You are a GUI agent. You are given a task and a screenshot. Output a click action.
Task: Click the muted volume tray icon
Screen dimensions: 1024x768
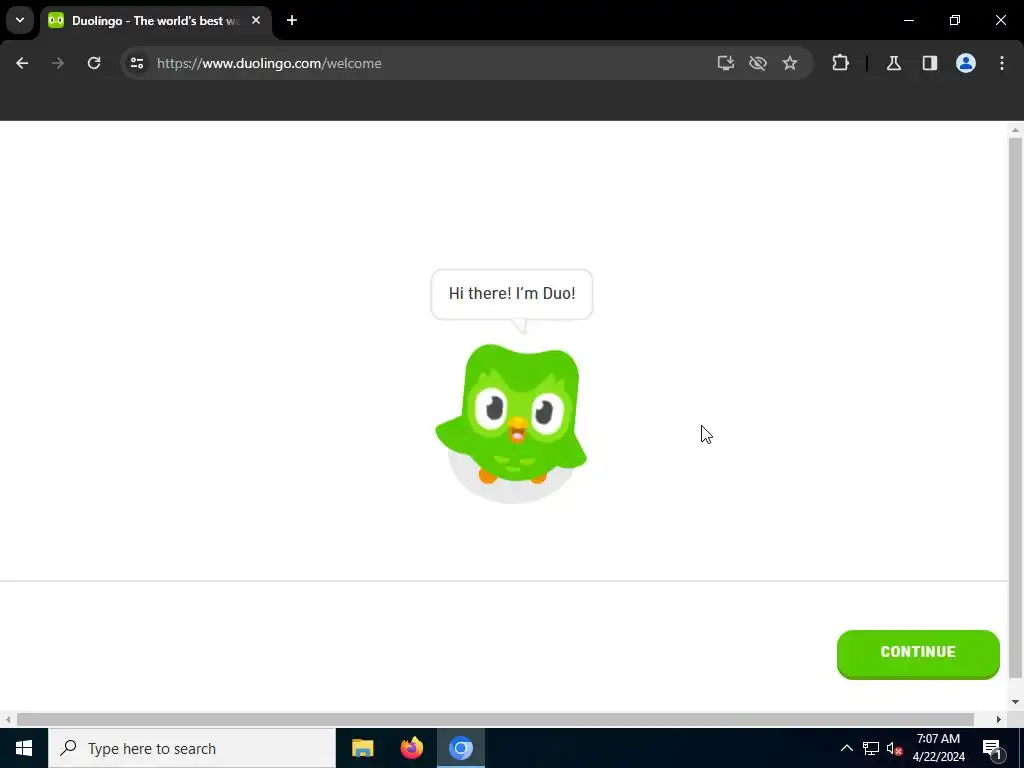[x=894, y=748]
